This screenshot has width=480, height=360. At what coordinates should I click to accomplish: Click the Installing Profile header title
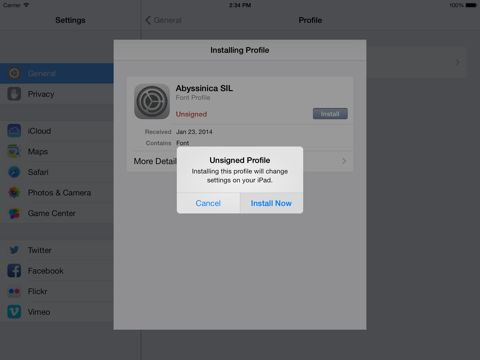point(240,50)
